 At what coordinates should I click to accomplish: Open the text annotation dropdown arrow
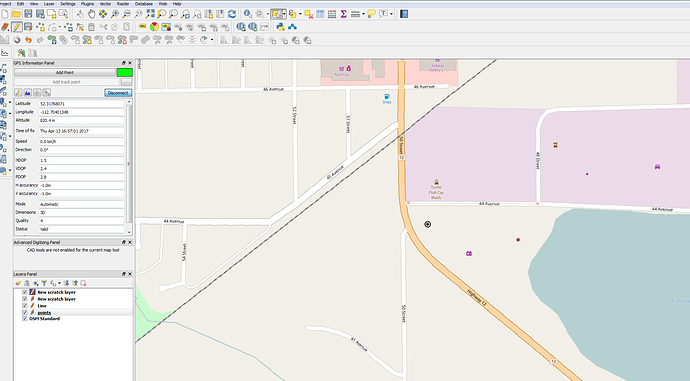click(391, 14)
